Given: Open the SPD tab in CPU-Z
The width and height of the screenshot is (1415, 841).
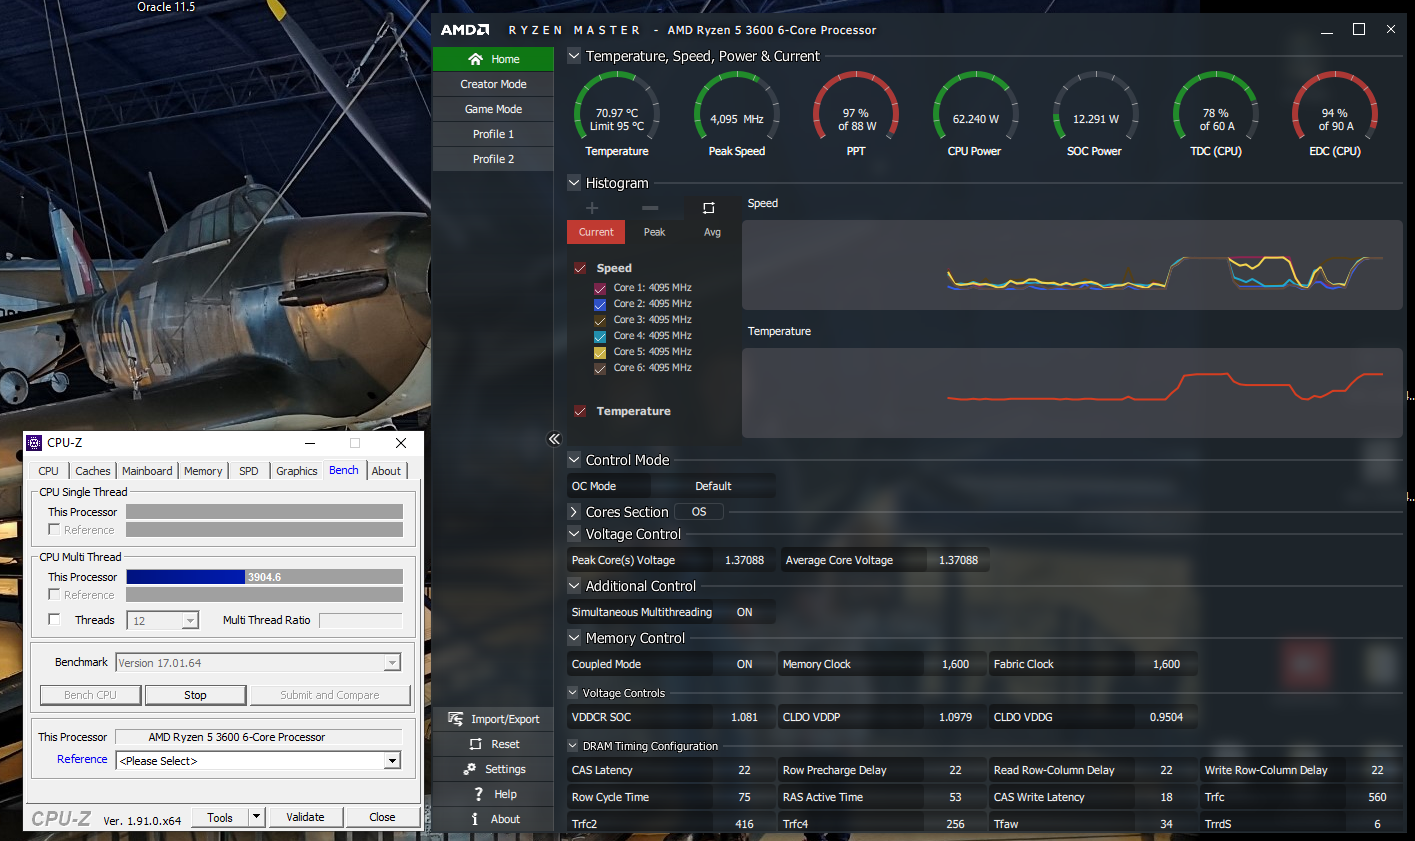Looking at the screenshot, I should [x=249, y=471].
